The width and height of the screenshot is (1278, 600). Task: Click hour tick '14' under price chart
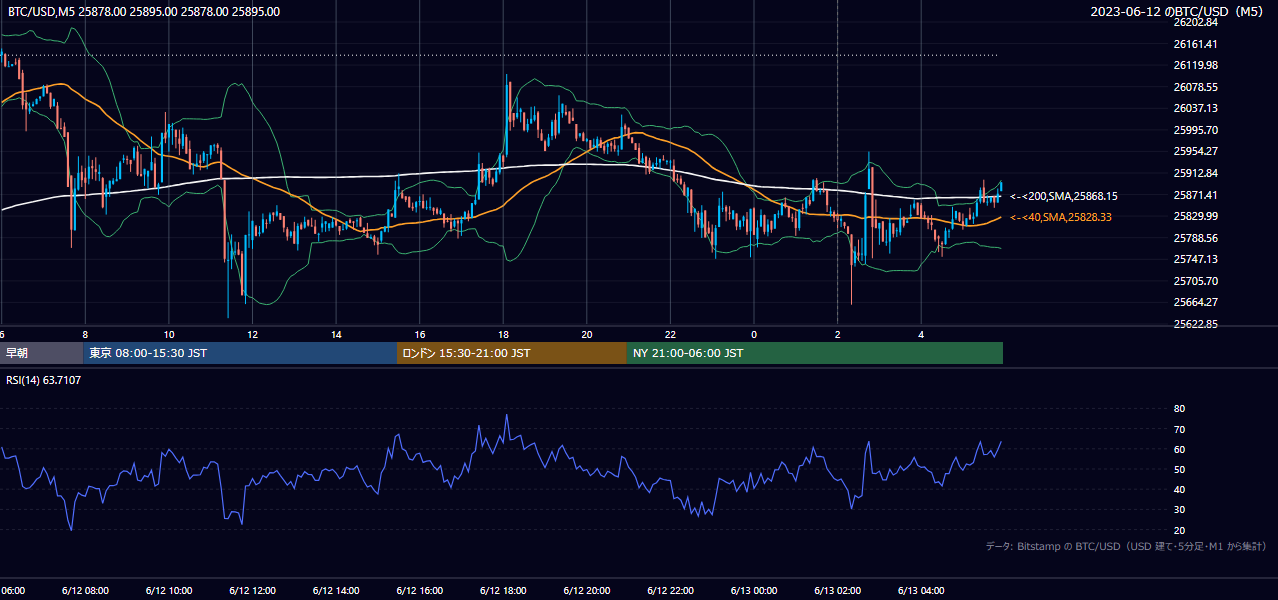click(x=336, y=334)
